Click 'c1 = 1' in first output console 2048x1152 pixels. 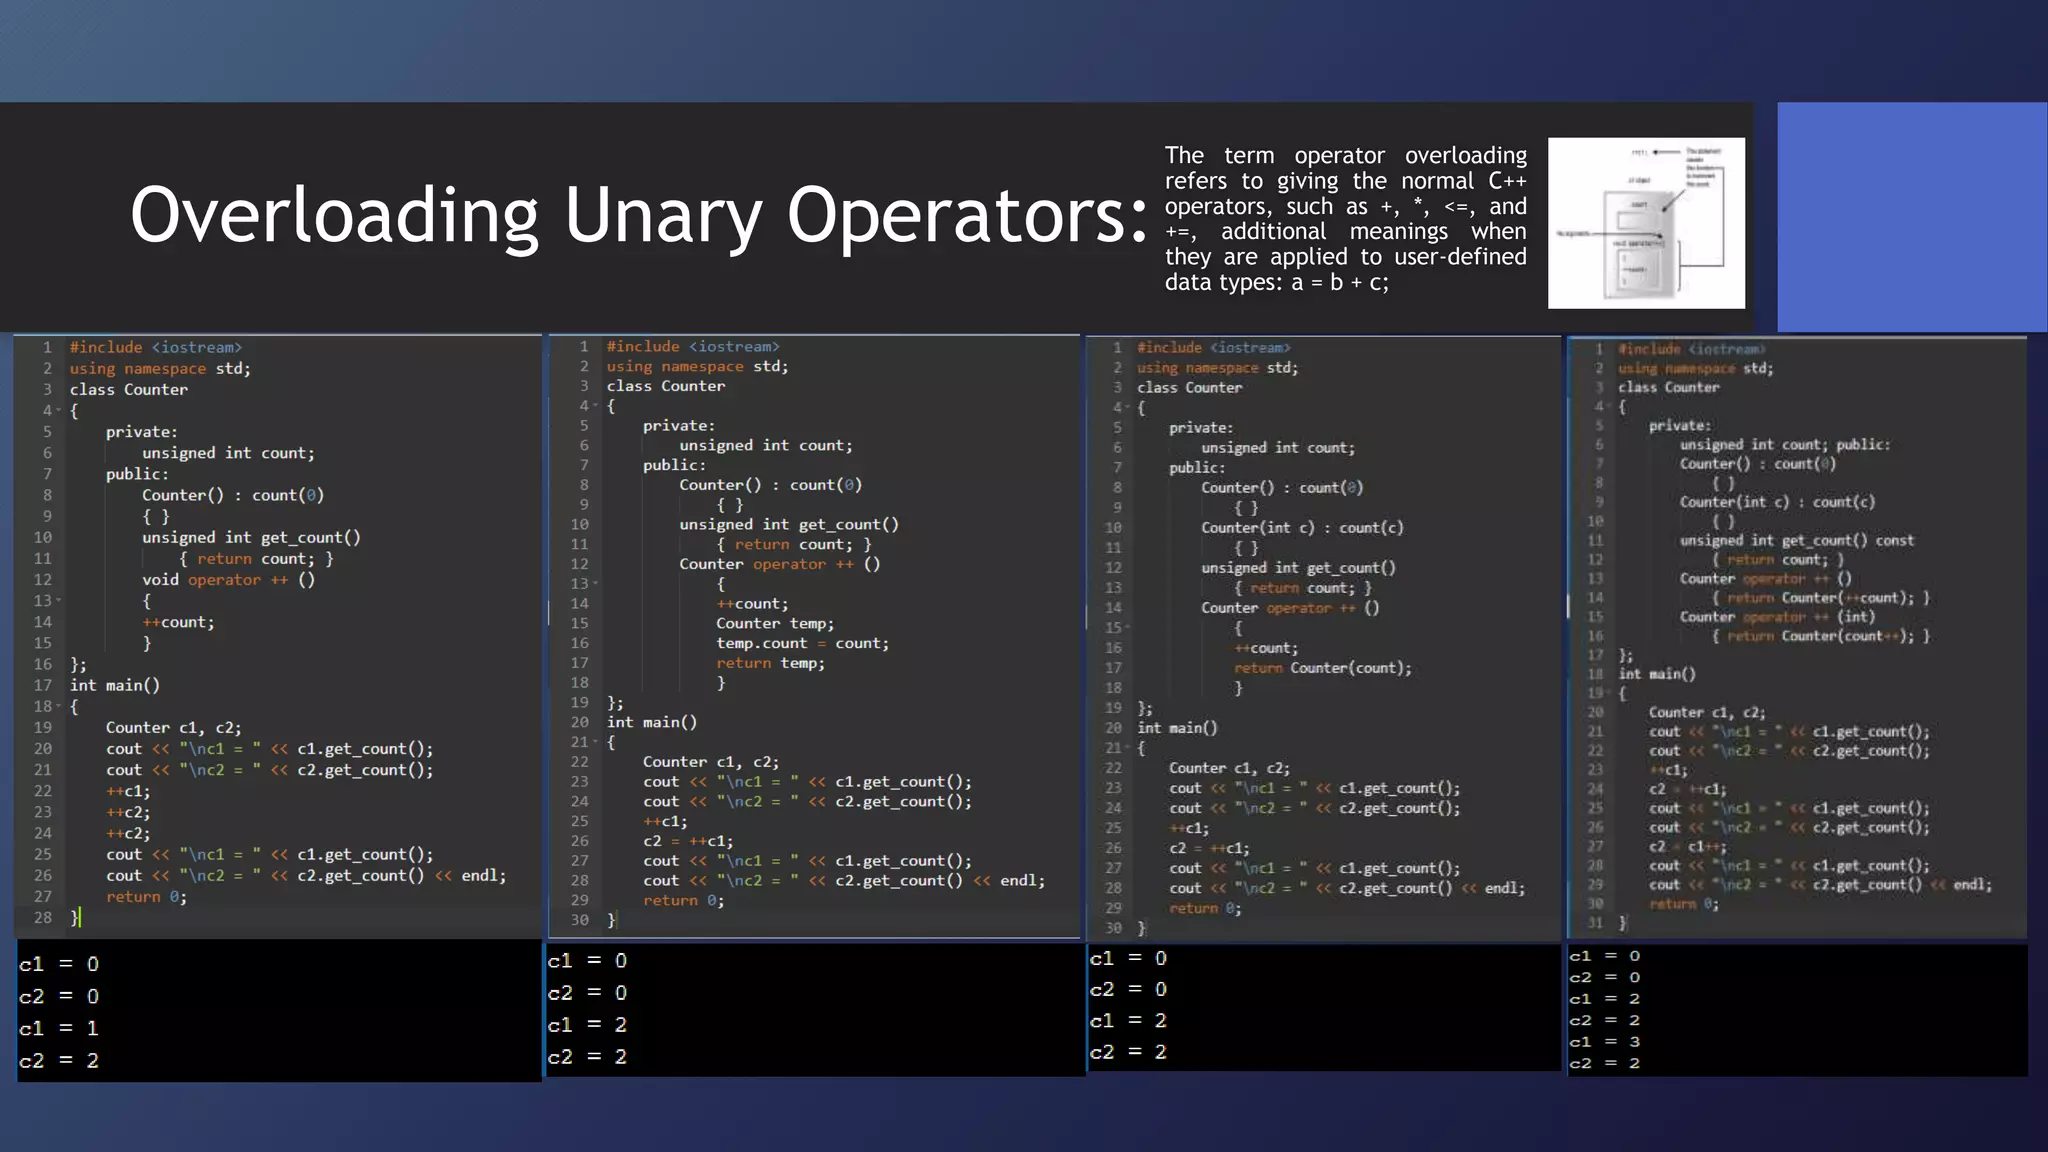(x=58, y=1028)
